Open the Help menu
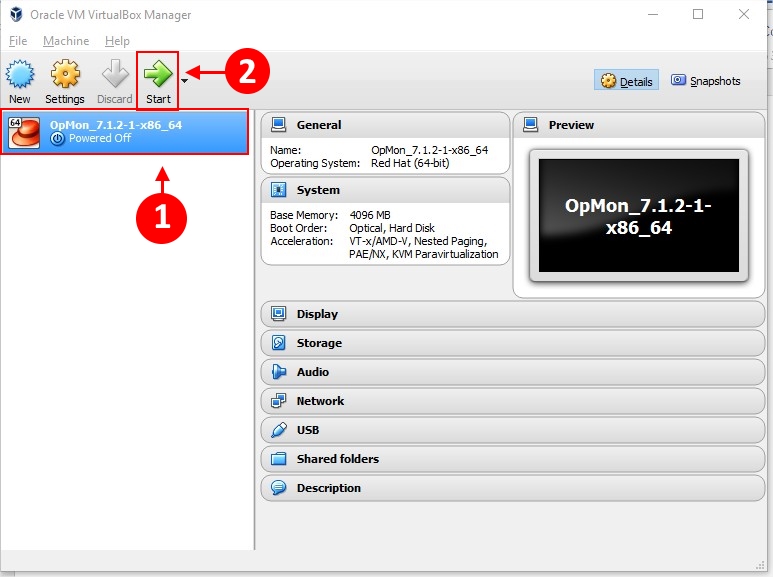Viewport: 773px width, 577px height. click(x=117, y=41)
